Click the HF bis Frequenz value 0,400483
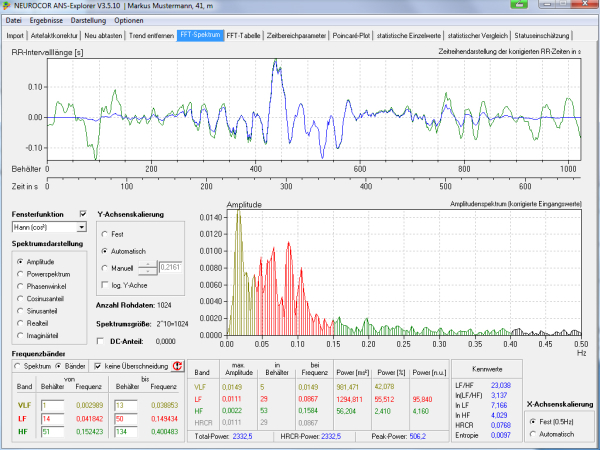The width and height of the screenshot is (600, 450). (164, 432)
